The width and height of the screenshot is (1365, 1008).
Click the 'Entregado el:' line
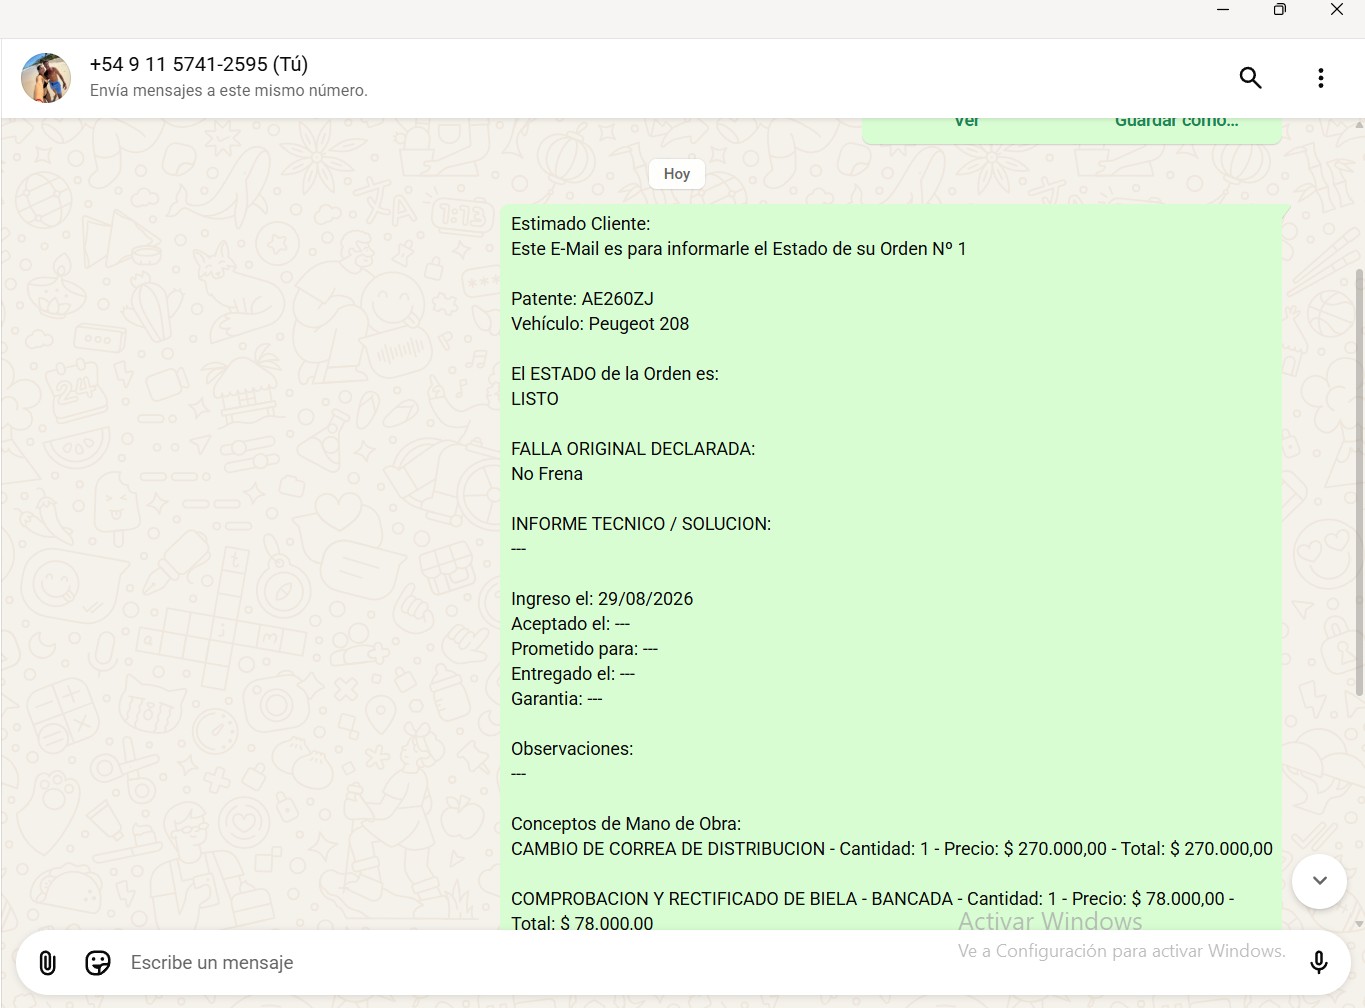click(x=573, y=674)
